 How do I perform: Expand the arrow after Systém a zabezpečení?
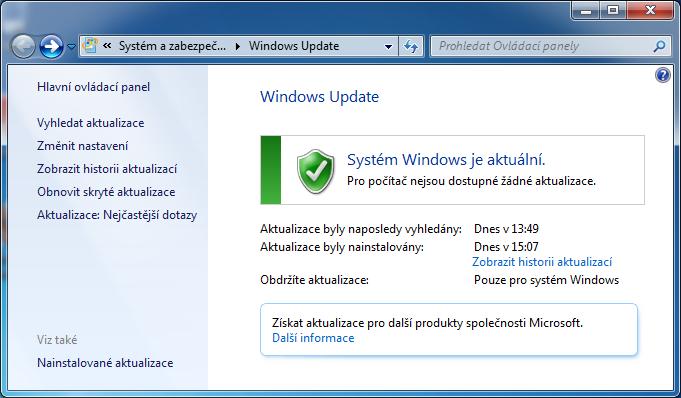(x=238, y=46)
